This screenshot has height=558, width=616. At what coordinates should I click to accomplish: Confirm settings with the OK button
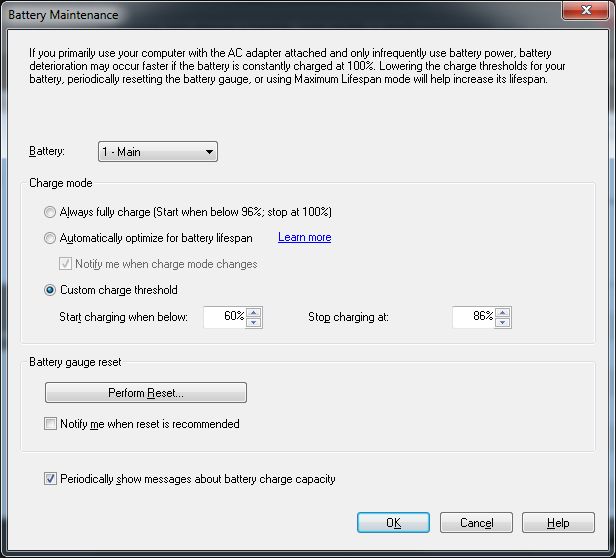[393, 523]
